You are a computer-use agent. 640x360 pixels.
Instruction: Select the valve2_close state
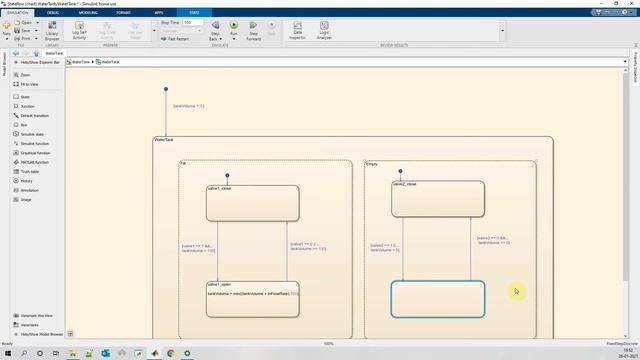pos(438,199)
